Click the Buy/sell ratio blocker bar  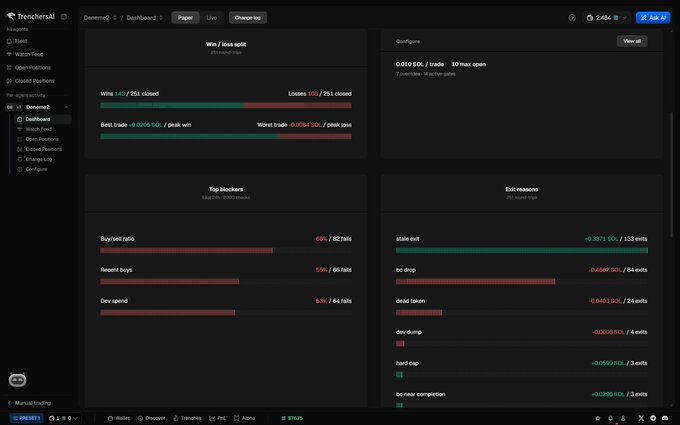(226, 251)
